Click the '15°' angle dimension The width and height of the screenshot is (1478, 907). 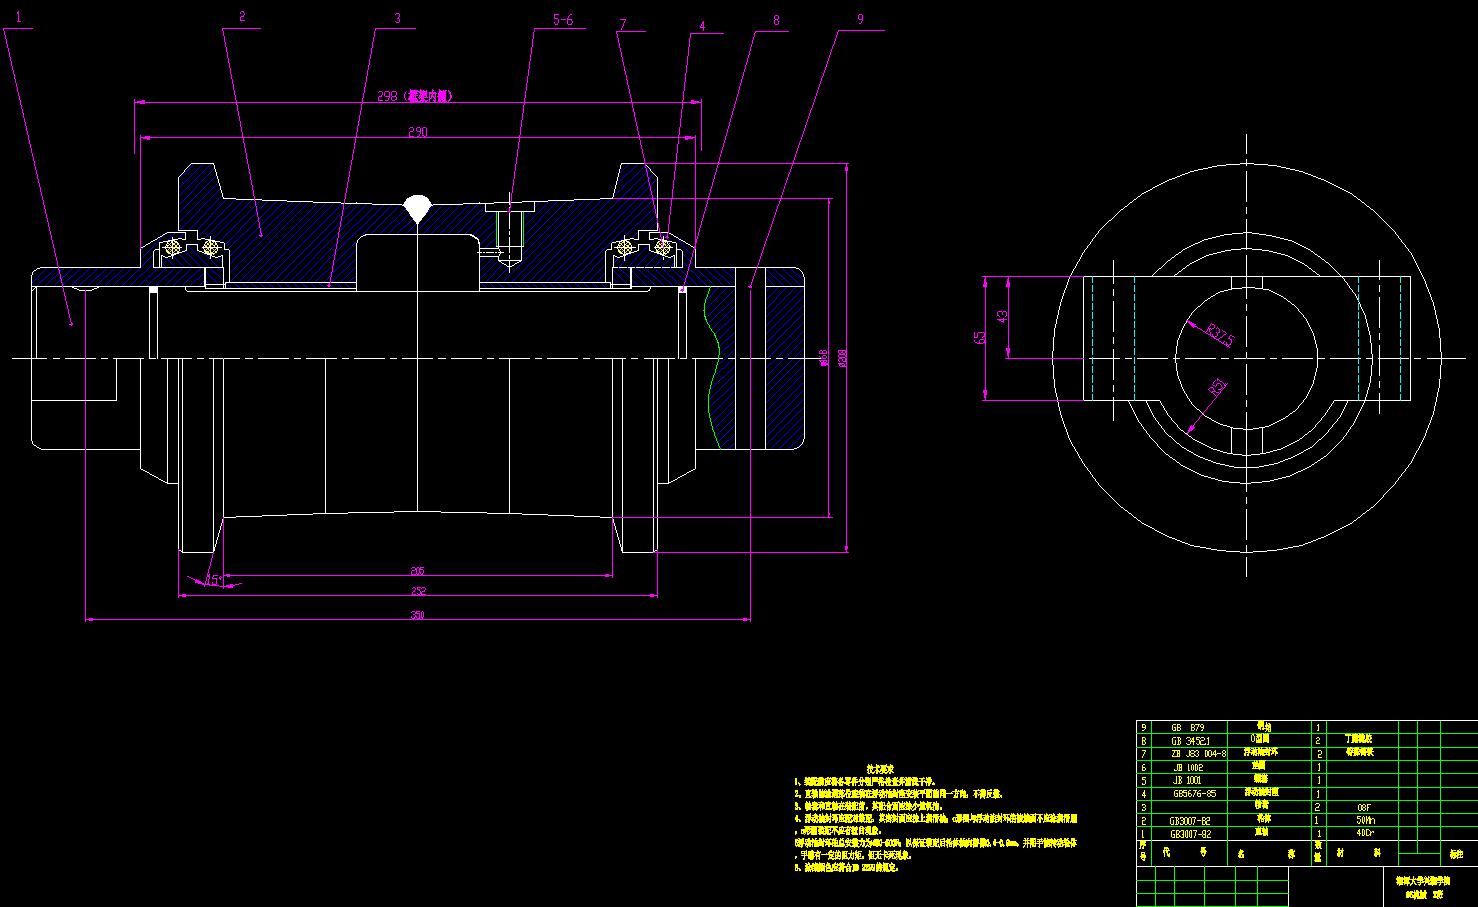[x=213, y=579]
